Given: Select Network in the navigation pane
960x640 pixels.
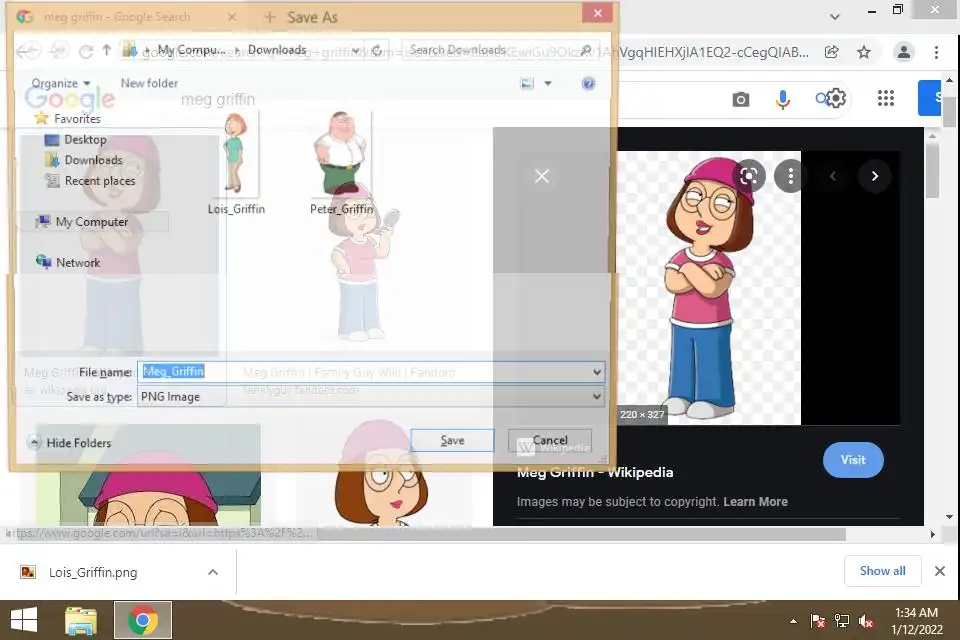Looking at the screenshot, I should [68, 262].
